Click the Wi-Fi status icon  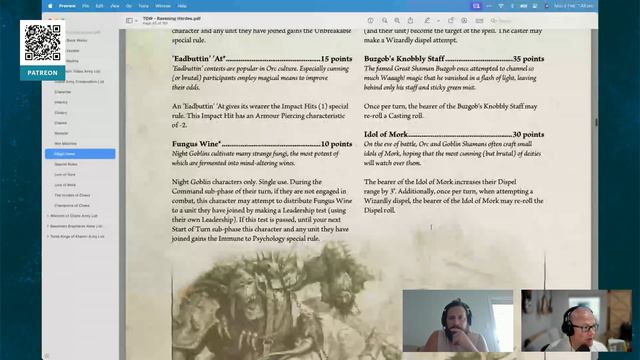click(x=501, y=6)
